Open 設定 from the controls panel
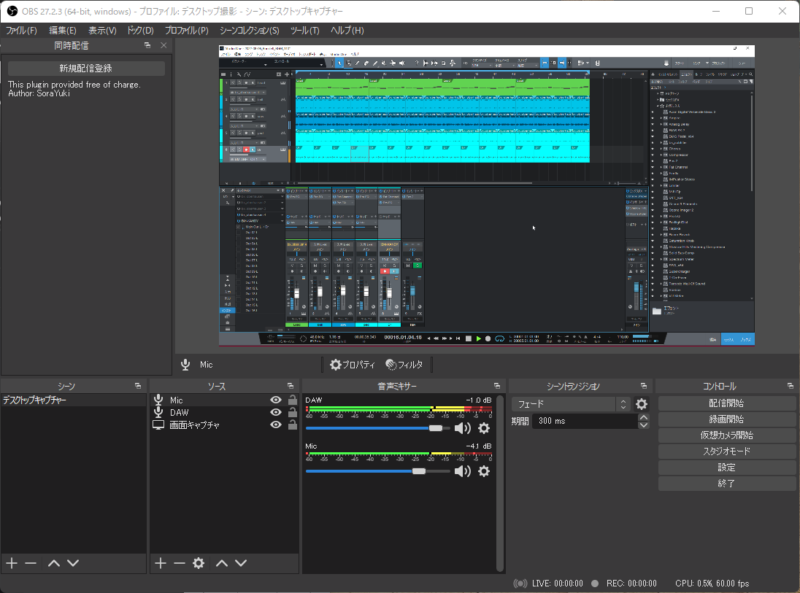Viewport: 800px width, 593px height. pyautogui.click(x=726, y=467)
